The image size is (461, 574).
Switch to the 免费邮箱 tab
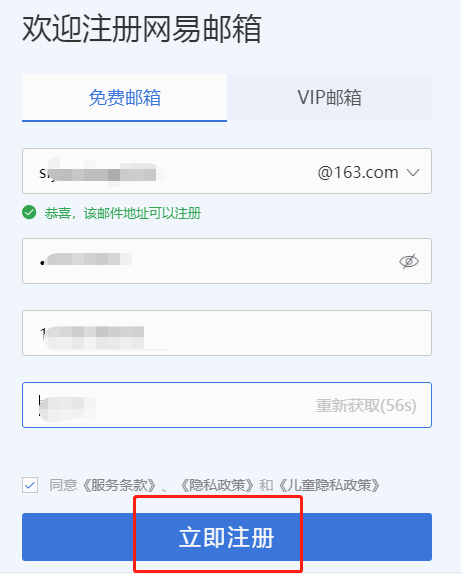coord(124,98)
